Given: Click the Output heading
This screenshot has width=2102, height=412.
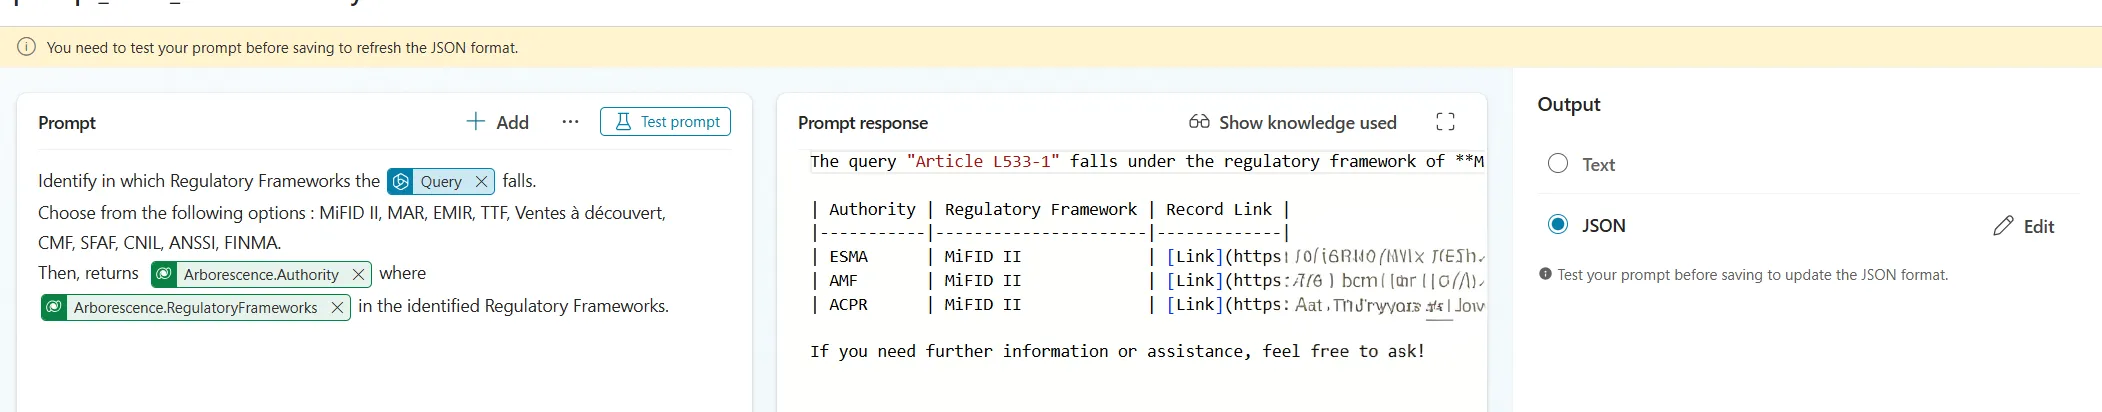Looking at the screenshot, I should (x=1568, y=104).
